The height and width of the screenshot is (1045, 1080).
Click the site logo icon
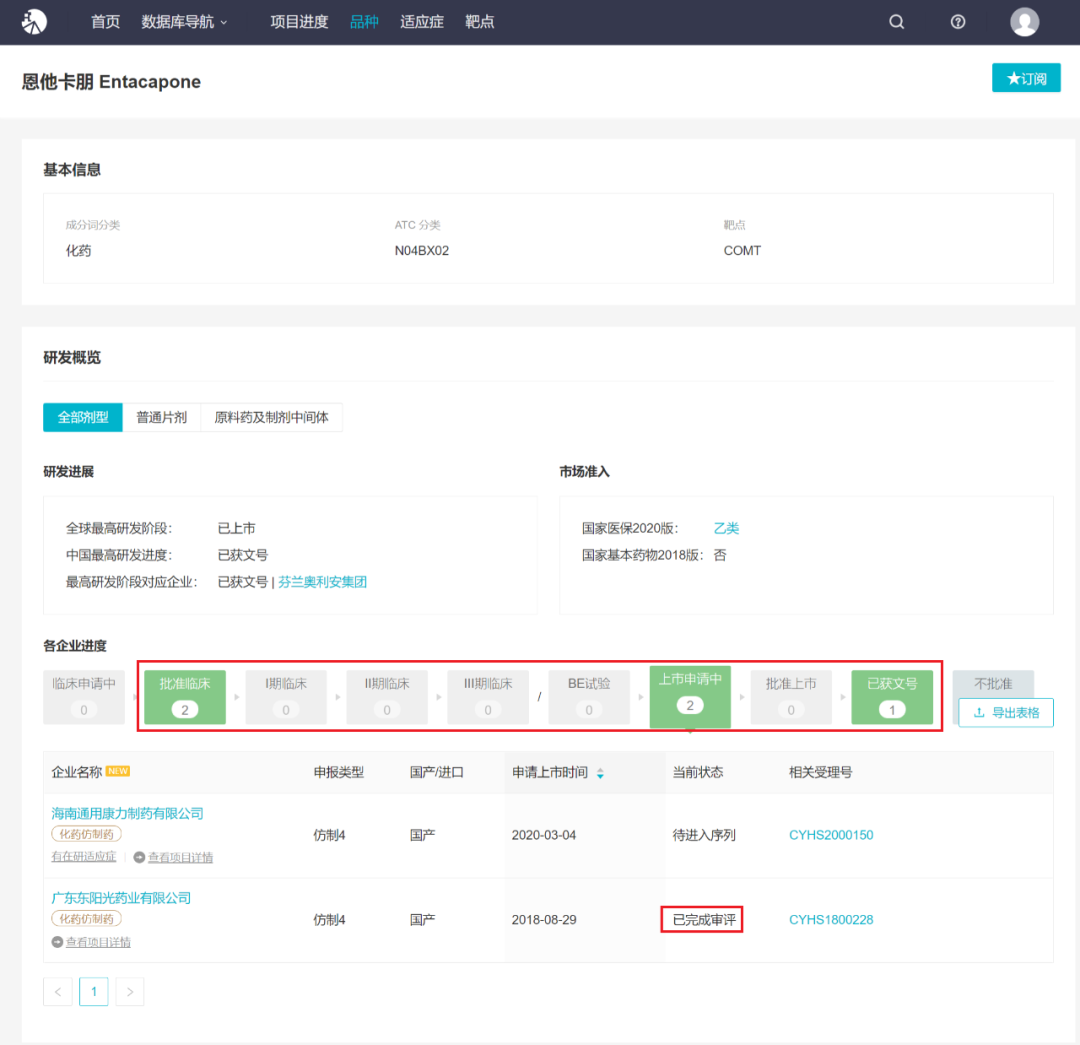pos(35,21)
